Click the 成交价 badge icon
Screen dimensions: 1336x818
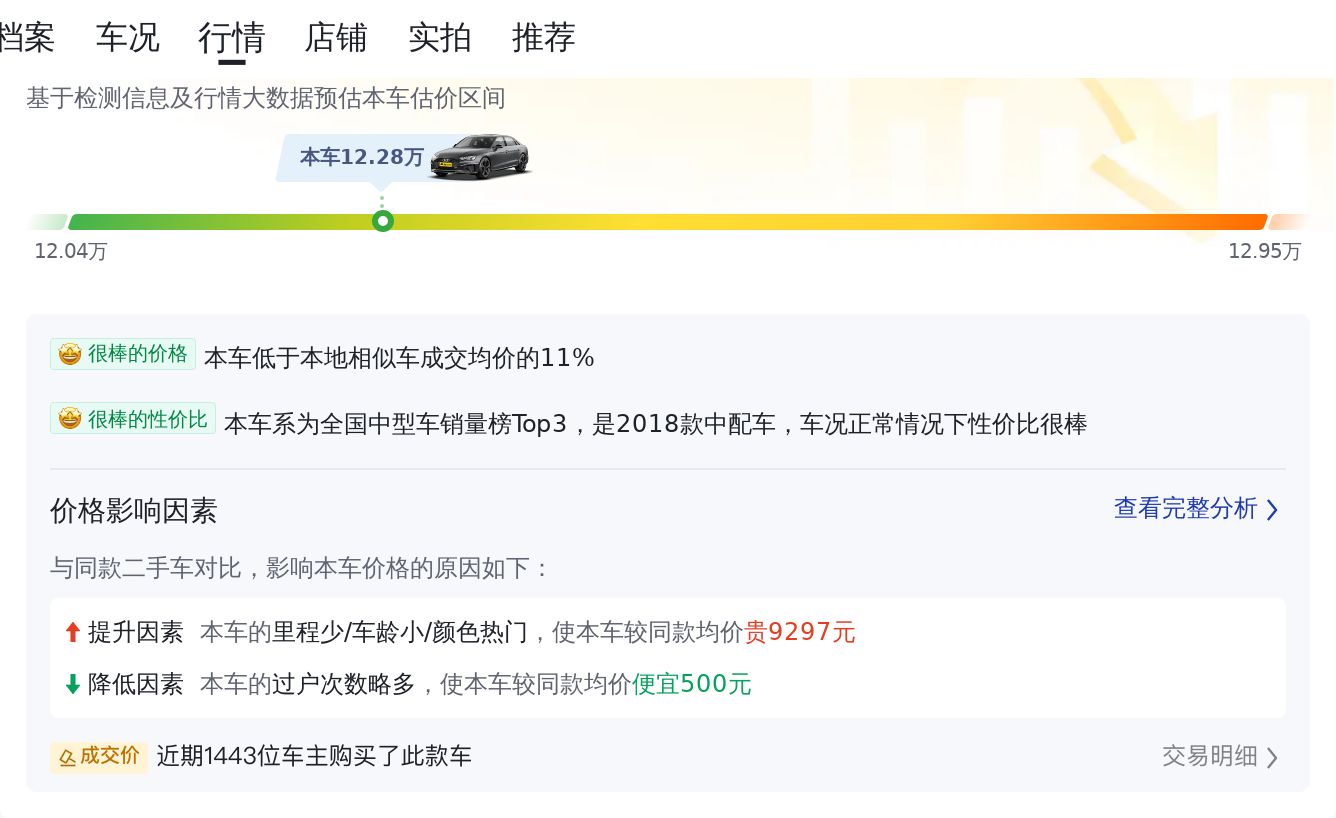click(x=67, y=757)
